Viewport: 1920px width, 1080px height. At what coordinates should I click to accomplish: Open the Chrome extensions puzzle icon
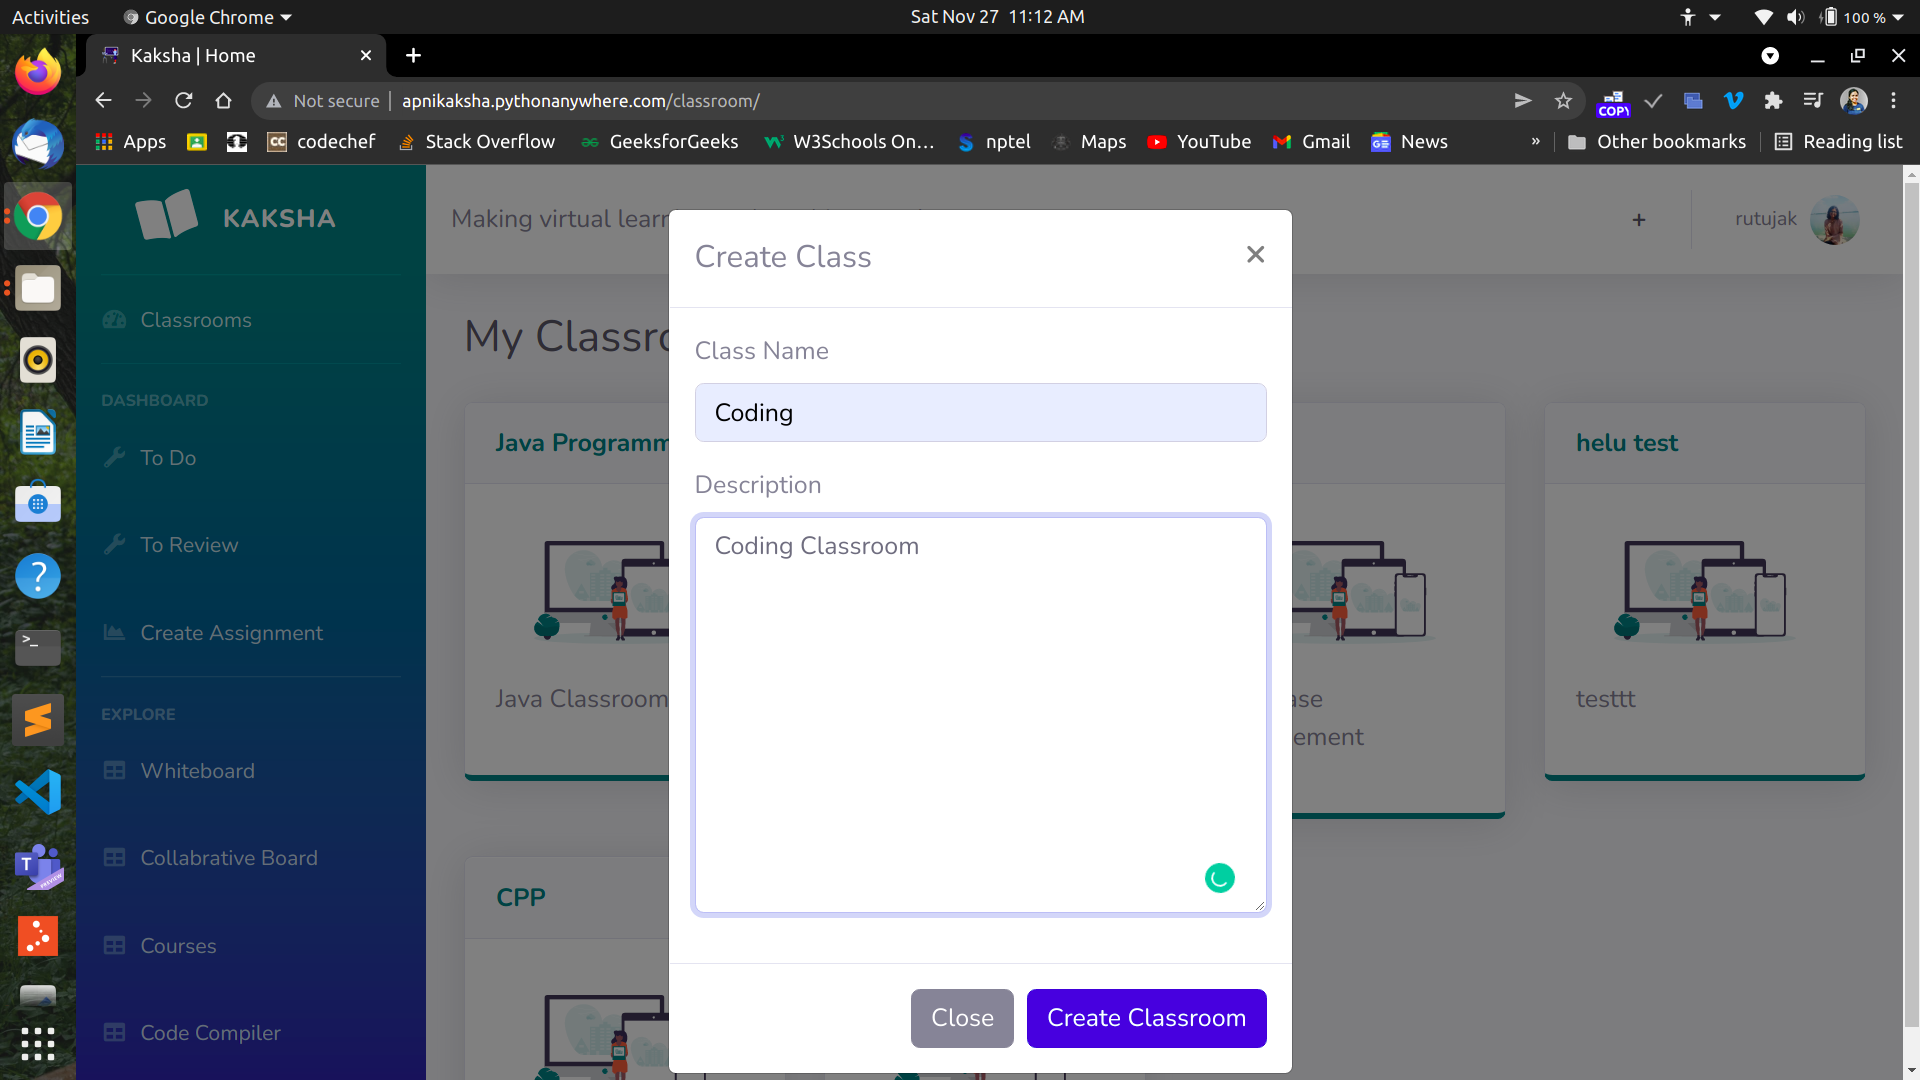point(1773,101)
